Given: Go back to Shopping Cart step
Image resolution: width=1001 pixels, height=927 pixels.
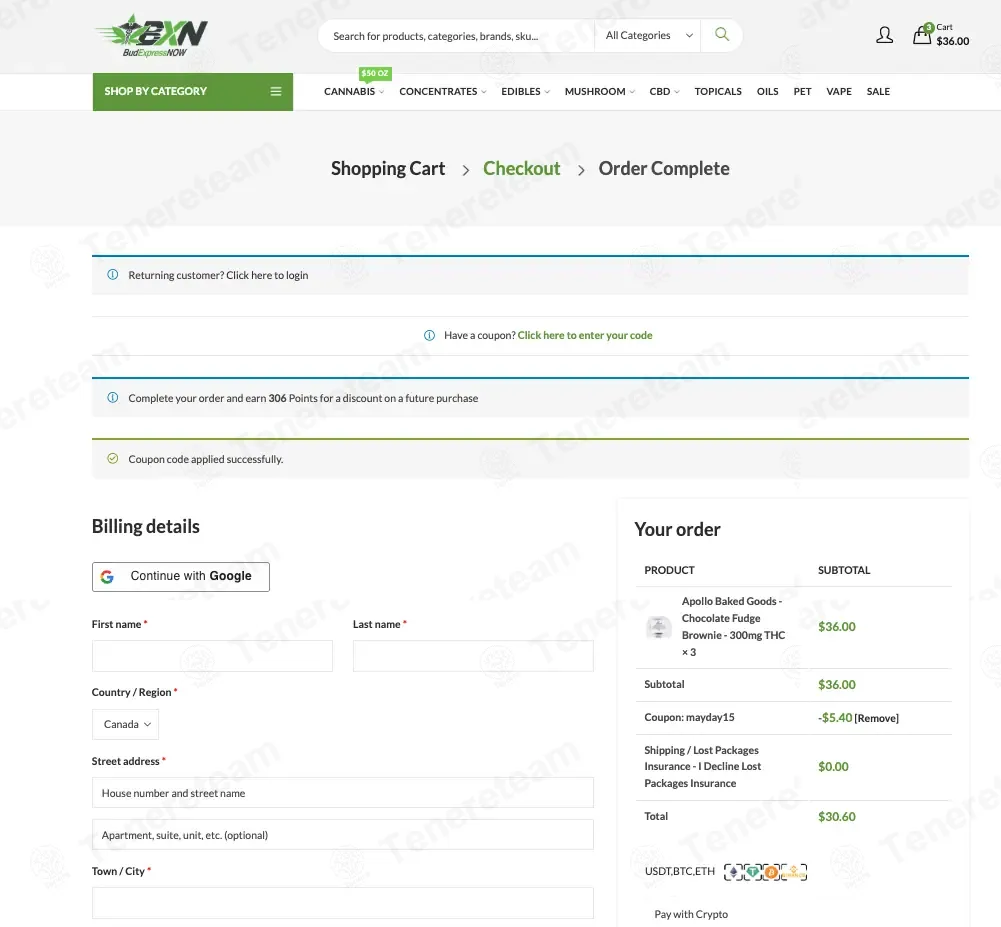Looking at the screenshot, I should [x=388, y=169].
